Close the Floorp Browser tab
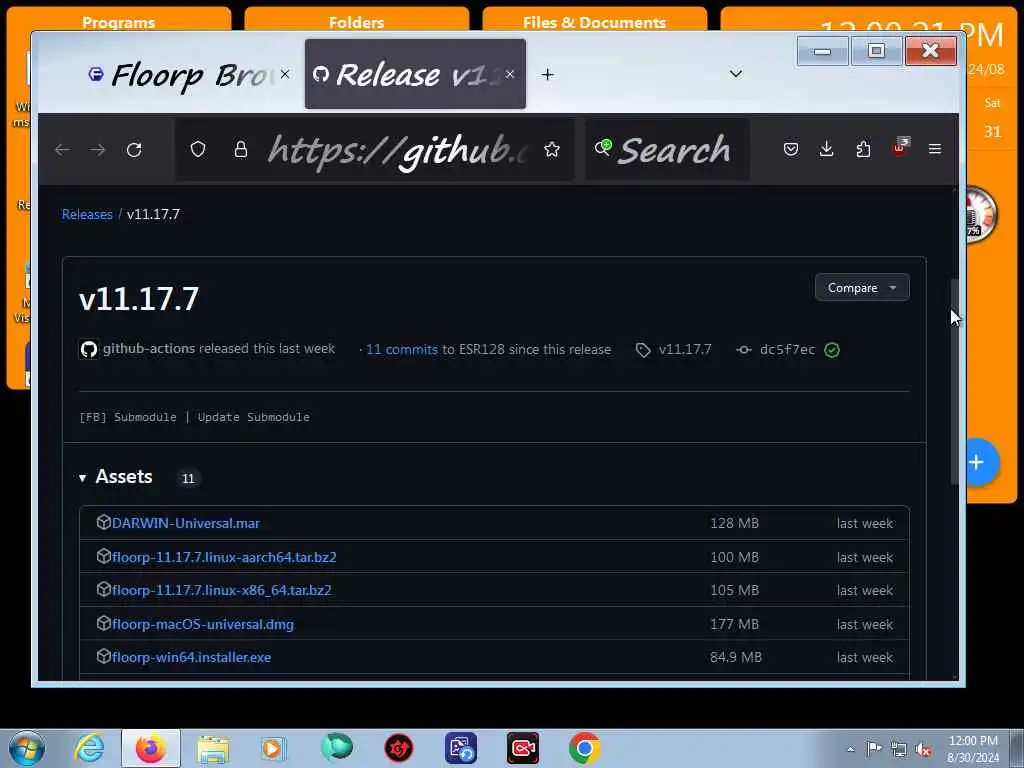Screen dimensions: 1024x768 [285, 74]
